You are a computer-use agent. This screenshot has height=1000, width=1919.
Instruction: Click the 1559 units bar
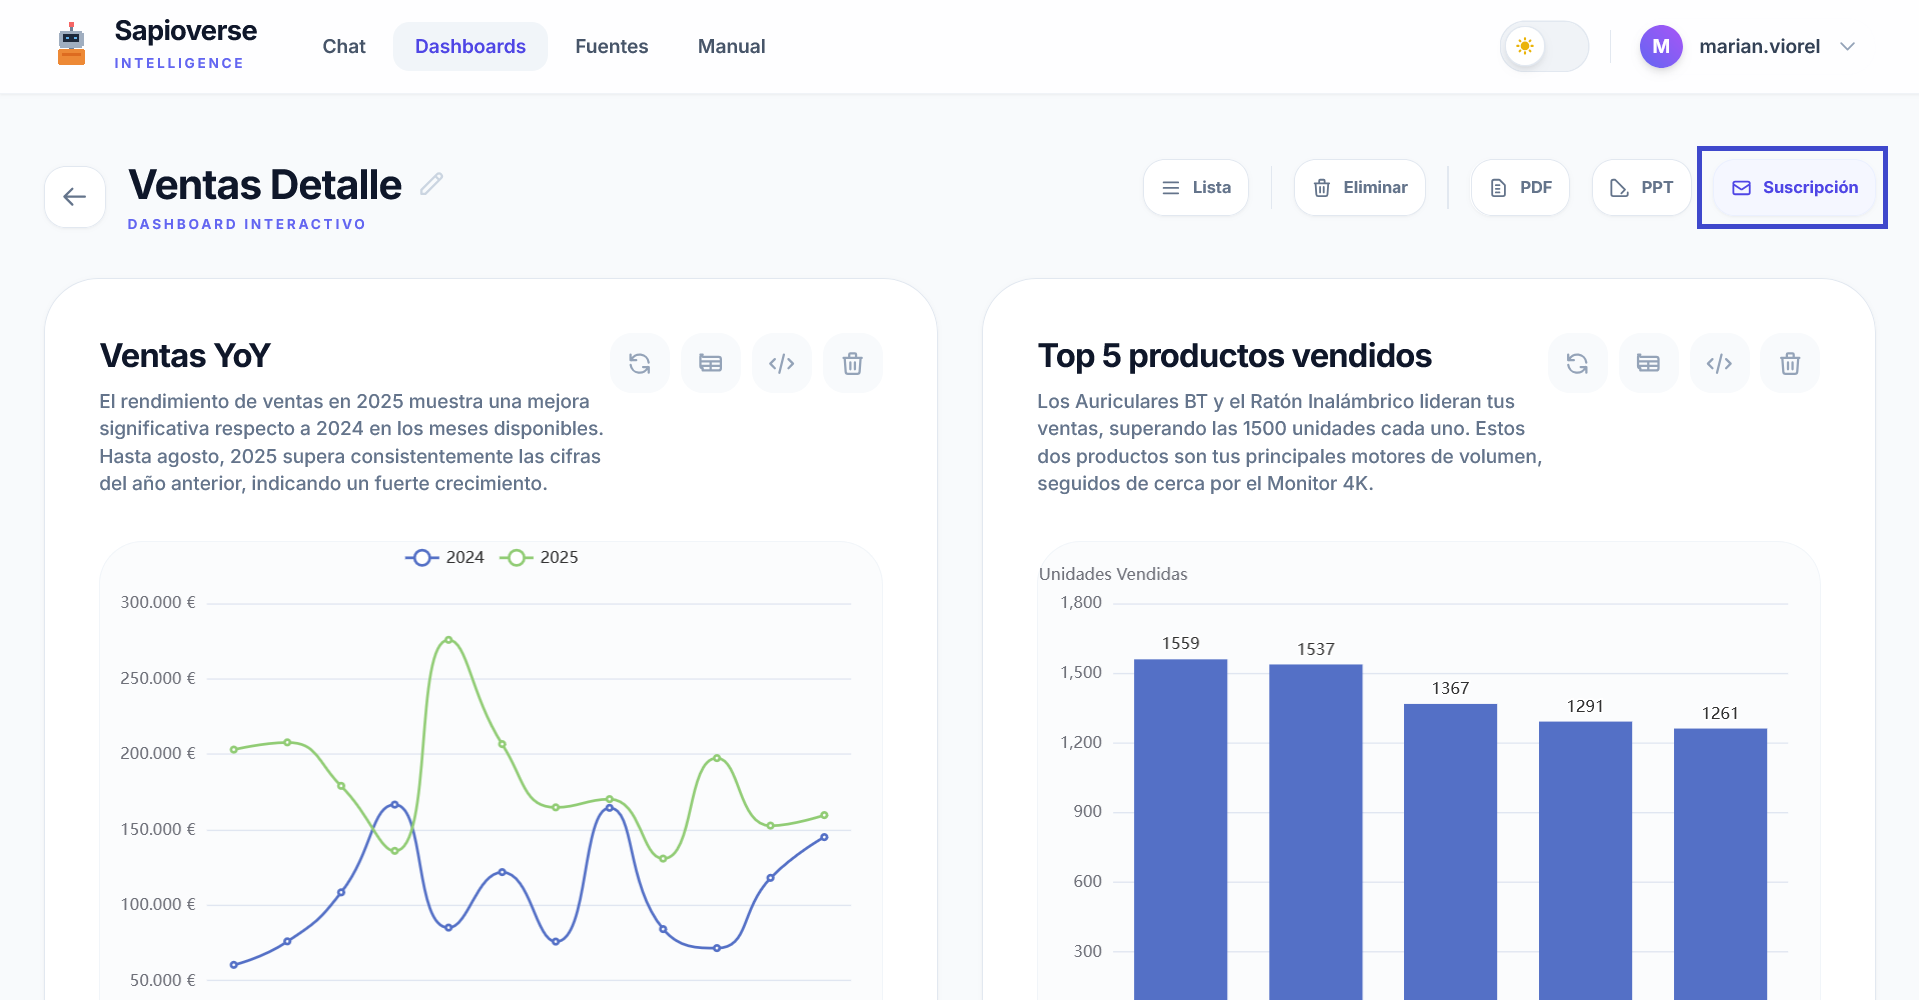click(x=1181, y=829)
